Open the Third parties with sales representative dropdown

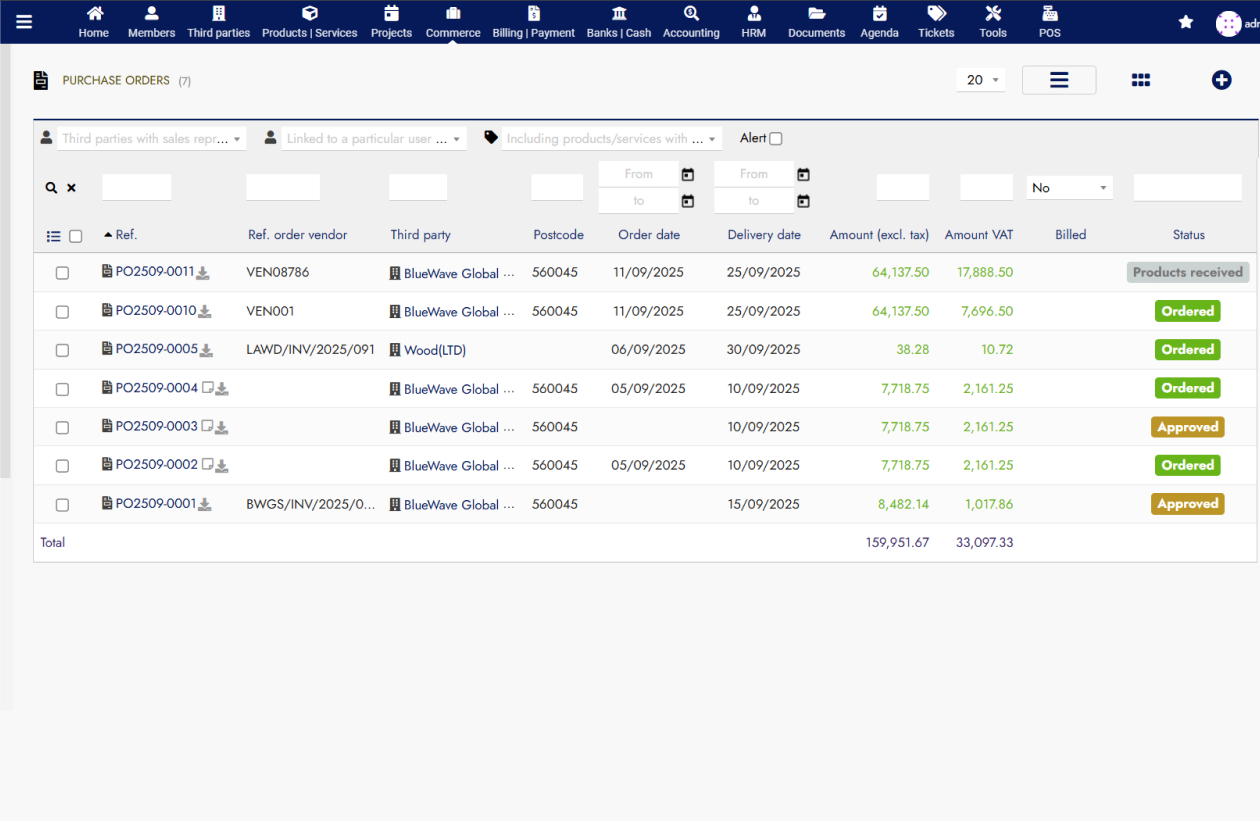point(152,139)
